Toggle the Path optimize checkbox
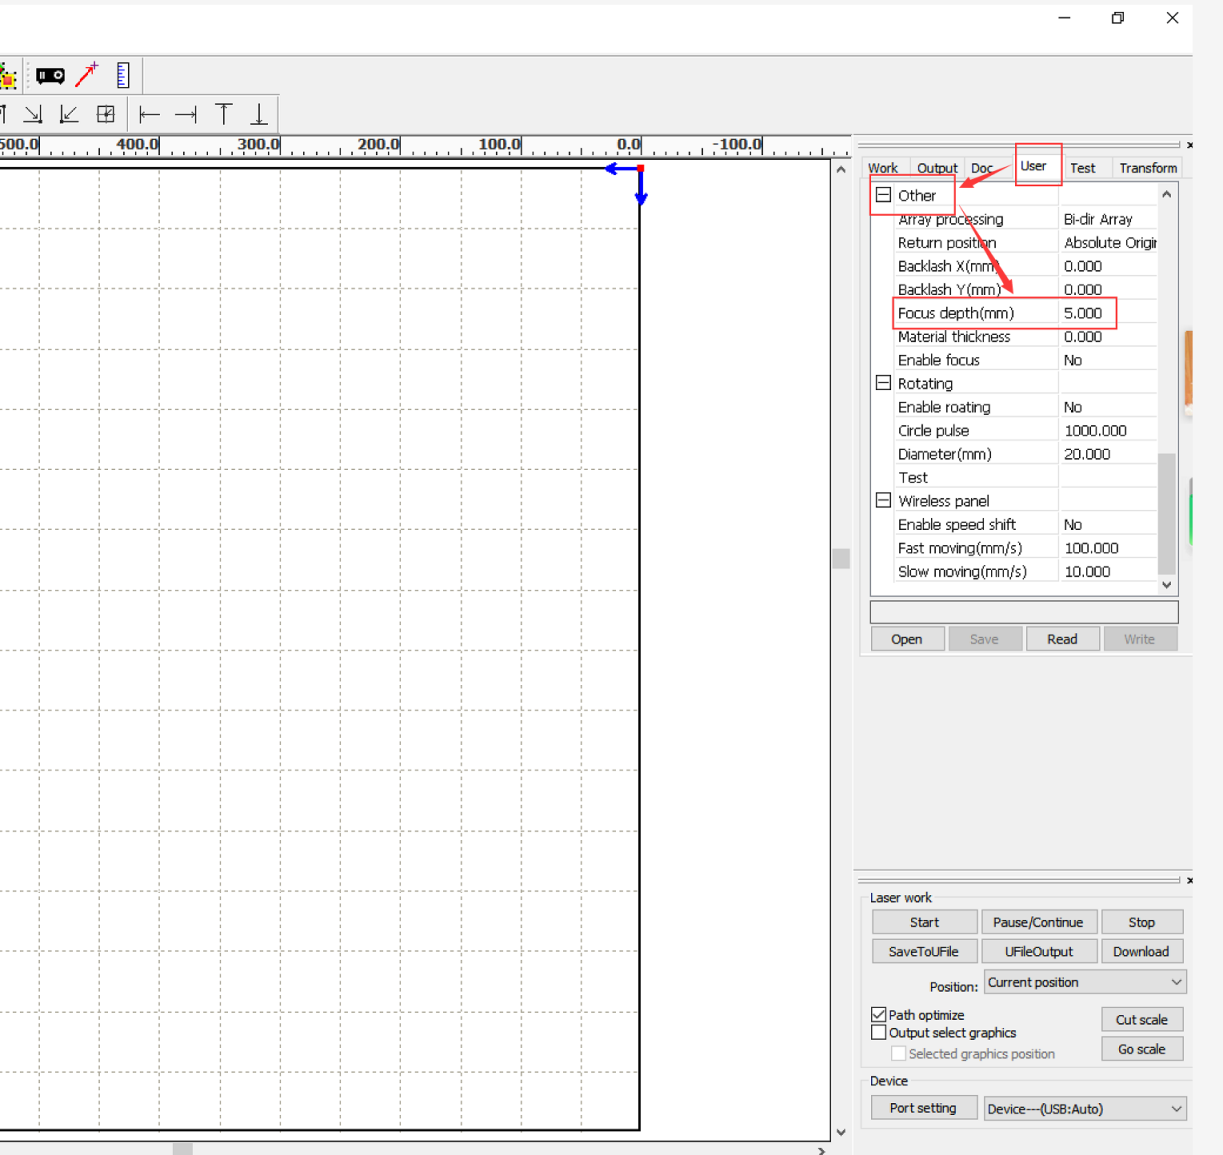This screenshot has height=1155, width=1223. point(879,1015)
